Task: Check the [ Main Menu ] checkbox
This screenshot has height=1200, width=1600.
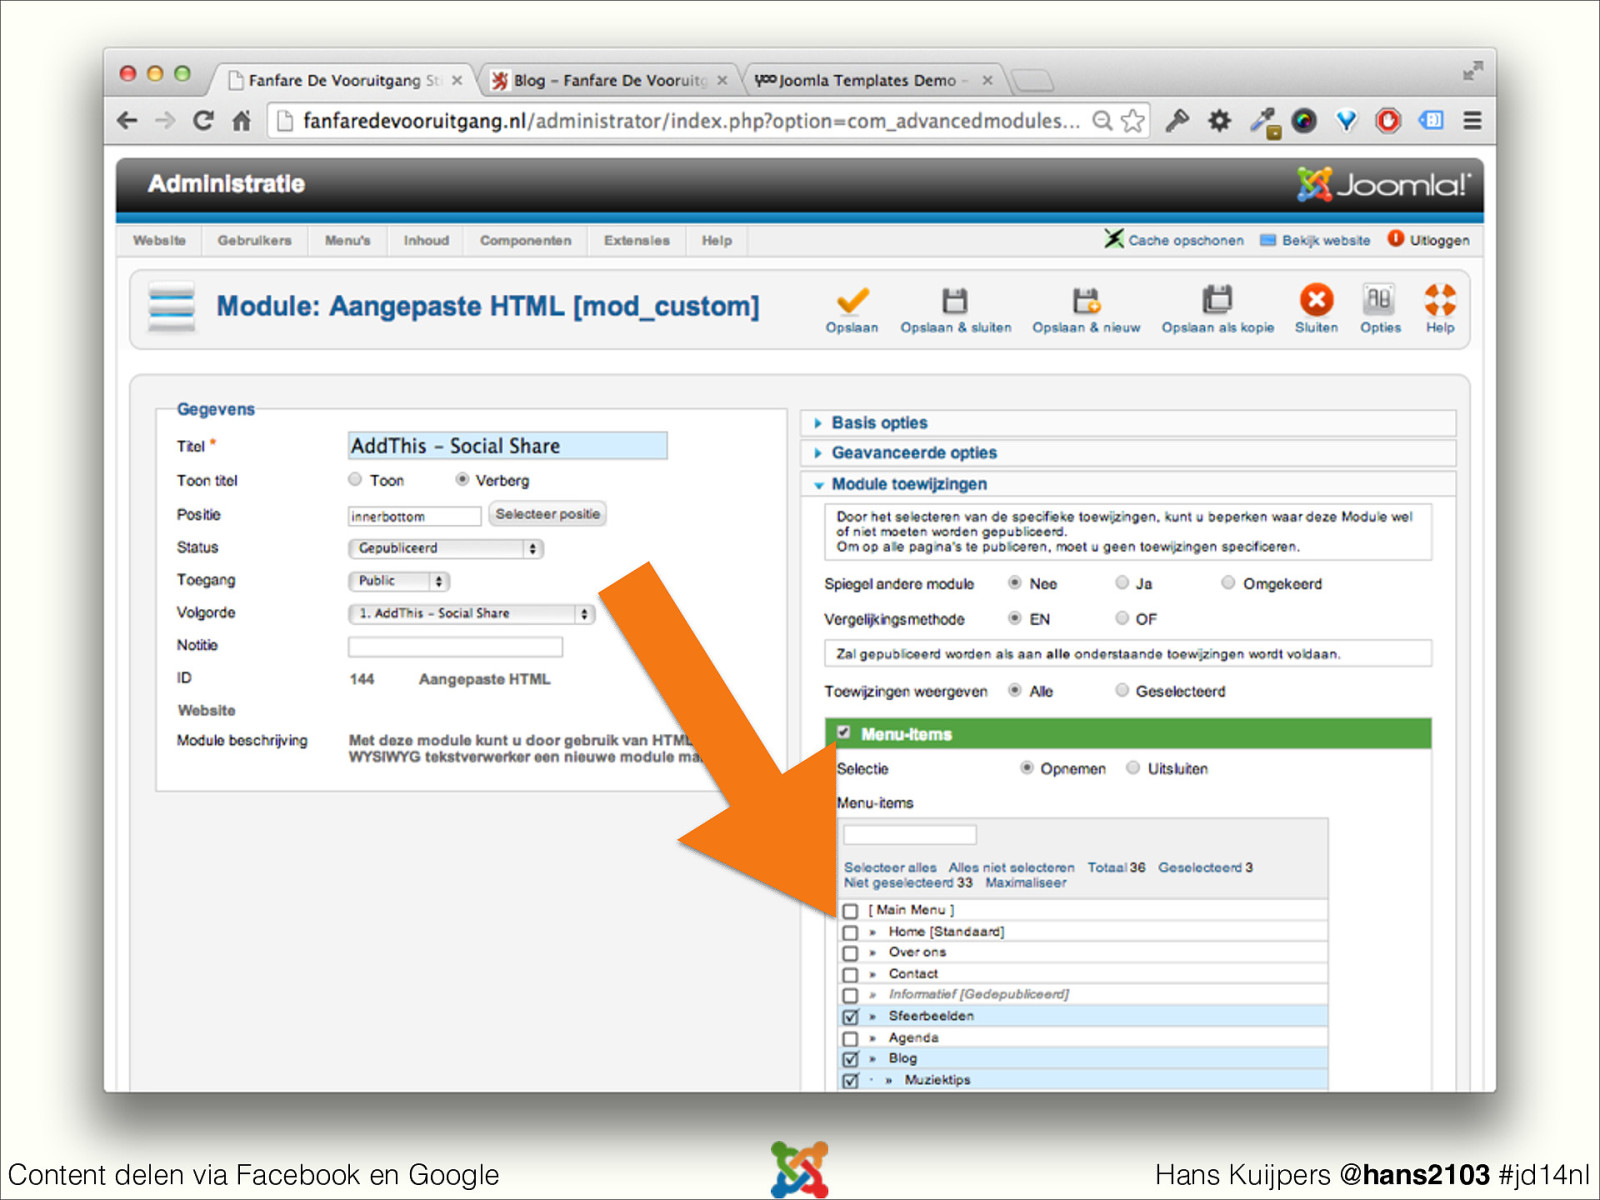Action: pyautogui.click(x=850, y=911)
